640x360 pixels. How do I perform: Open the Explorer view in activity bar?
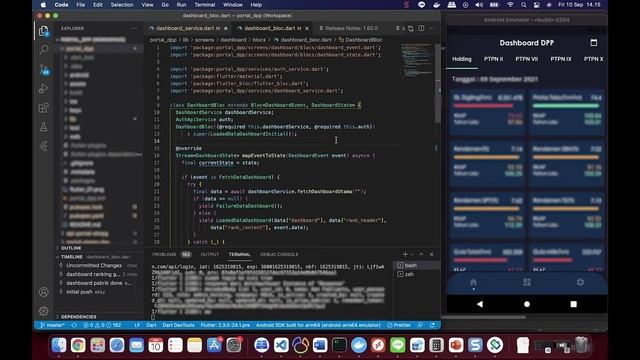[x=43, y=31]
